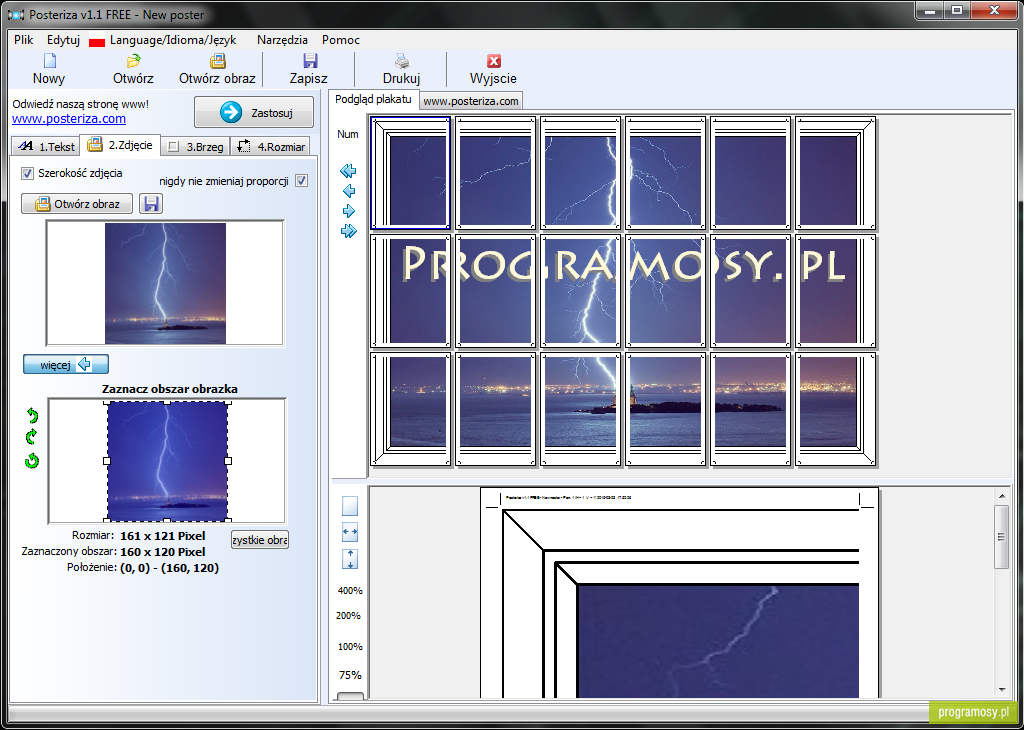
Task: Click the Num label
Action: click(347, 134)
